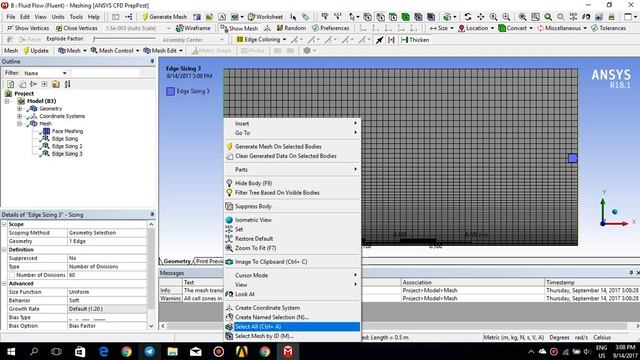Open the Windows Start menu
Image resolution: width=640 pixels, height=360 pixels.
coord(11,351)
